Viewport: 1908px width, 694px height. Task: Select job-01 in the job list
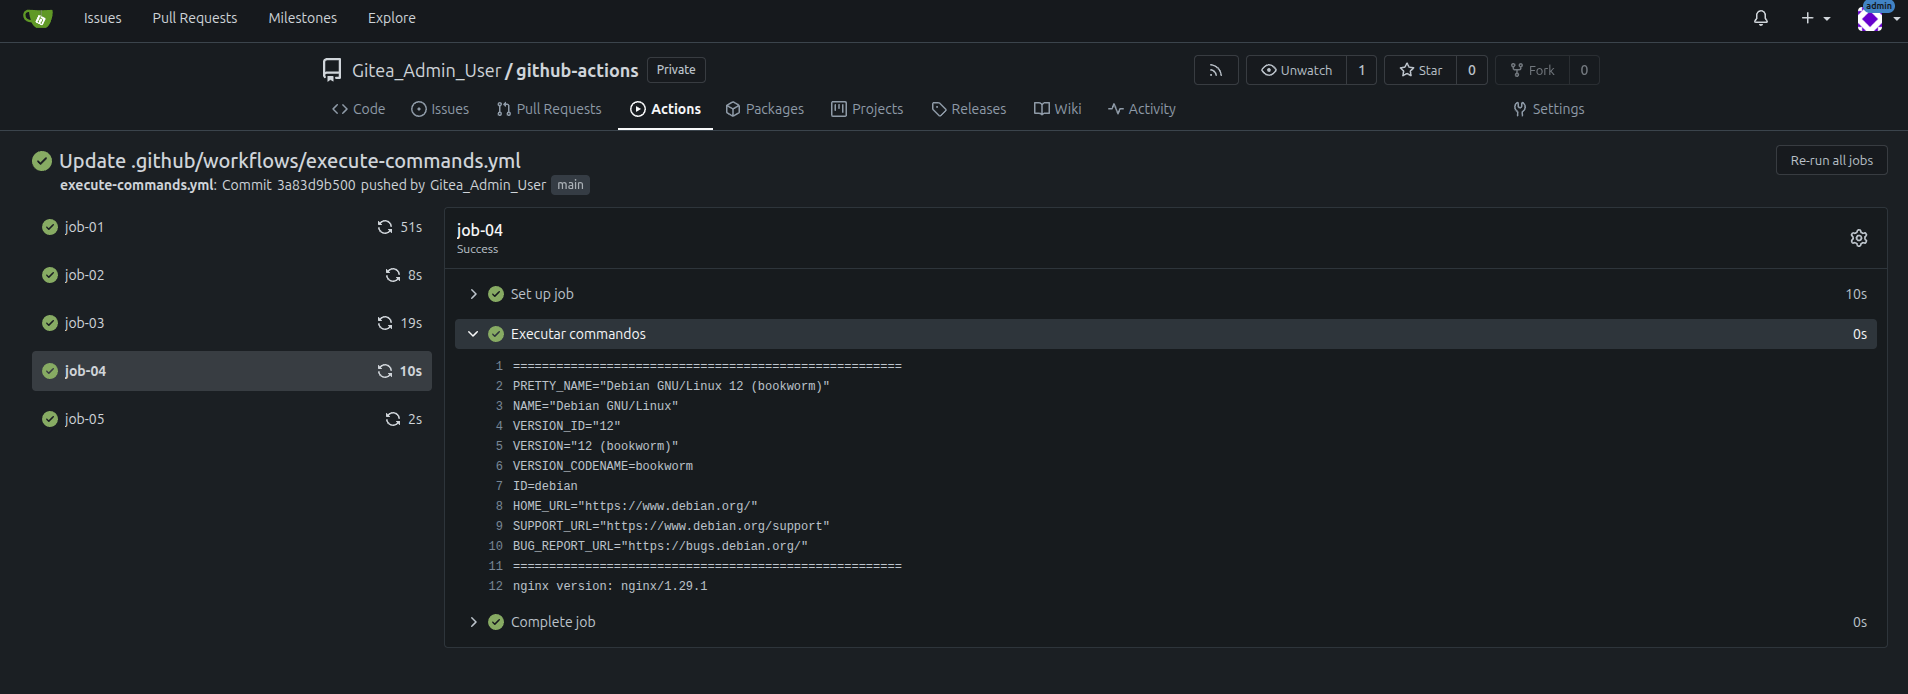point(232,227)
